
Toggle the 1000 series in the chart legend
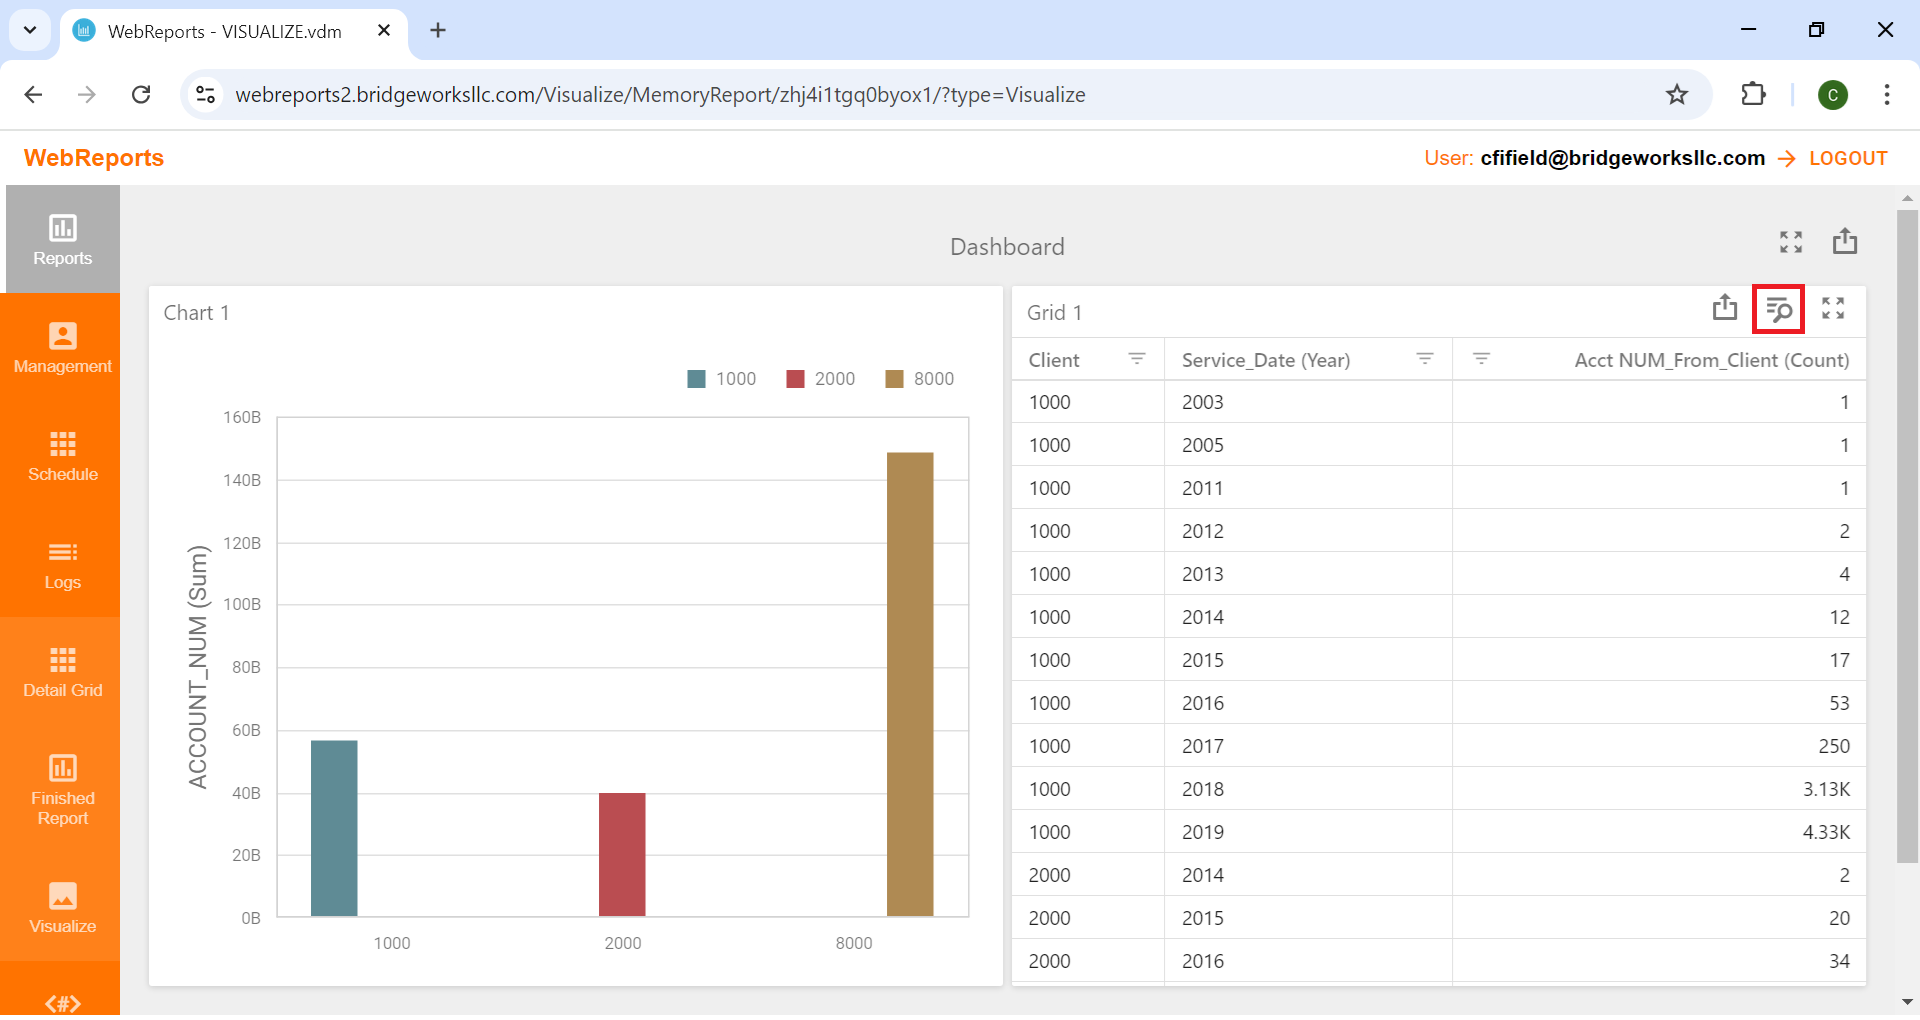(722, 378)
